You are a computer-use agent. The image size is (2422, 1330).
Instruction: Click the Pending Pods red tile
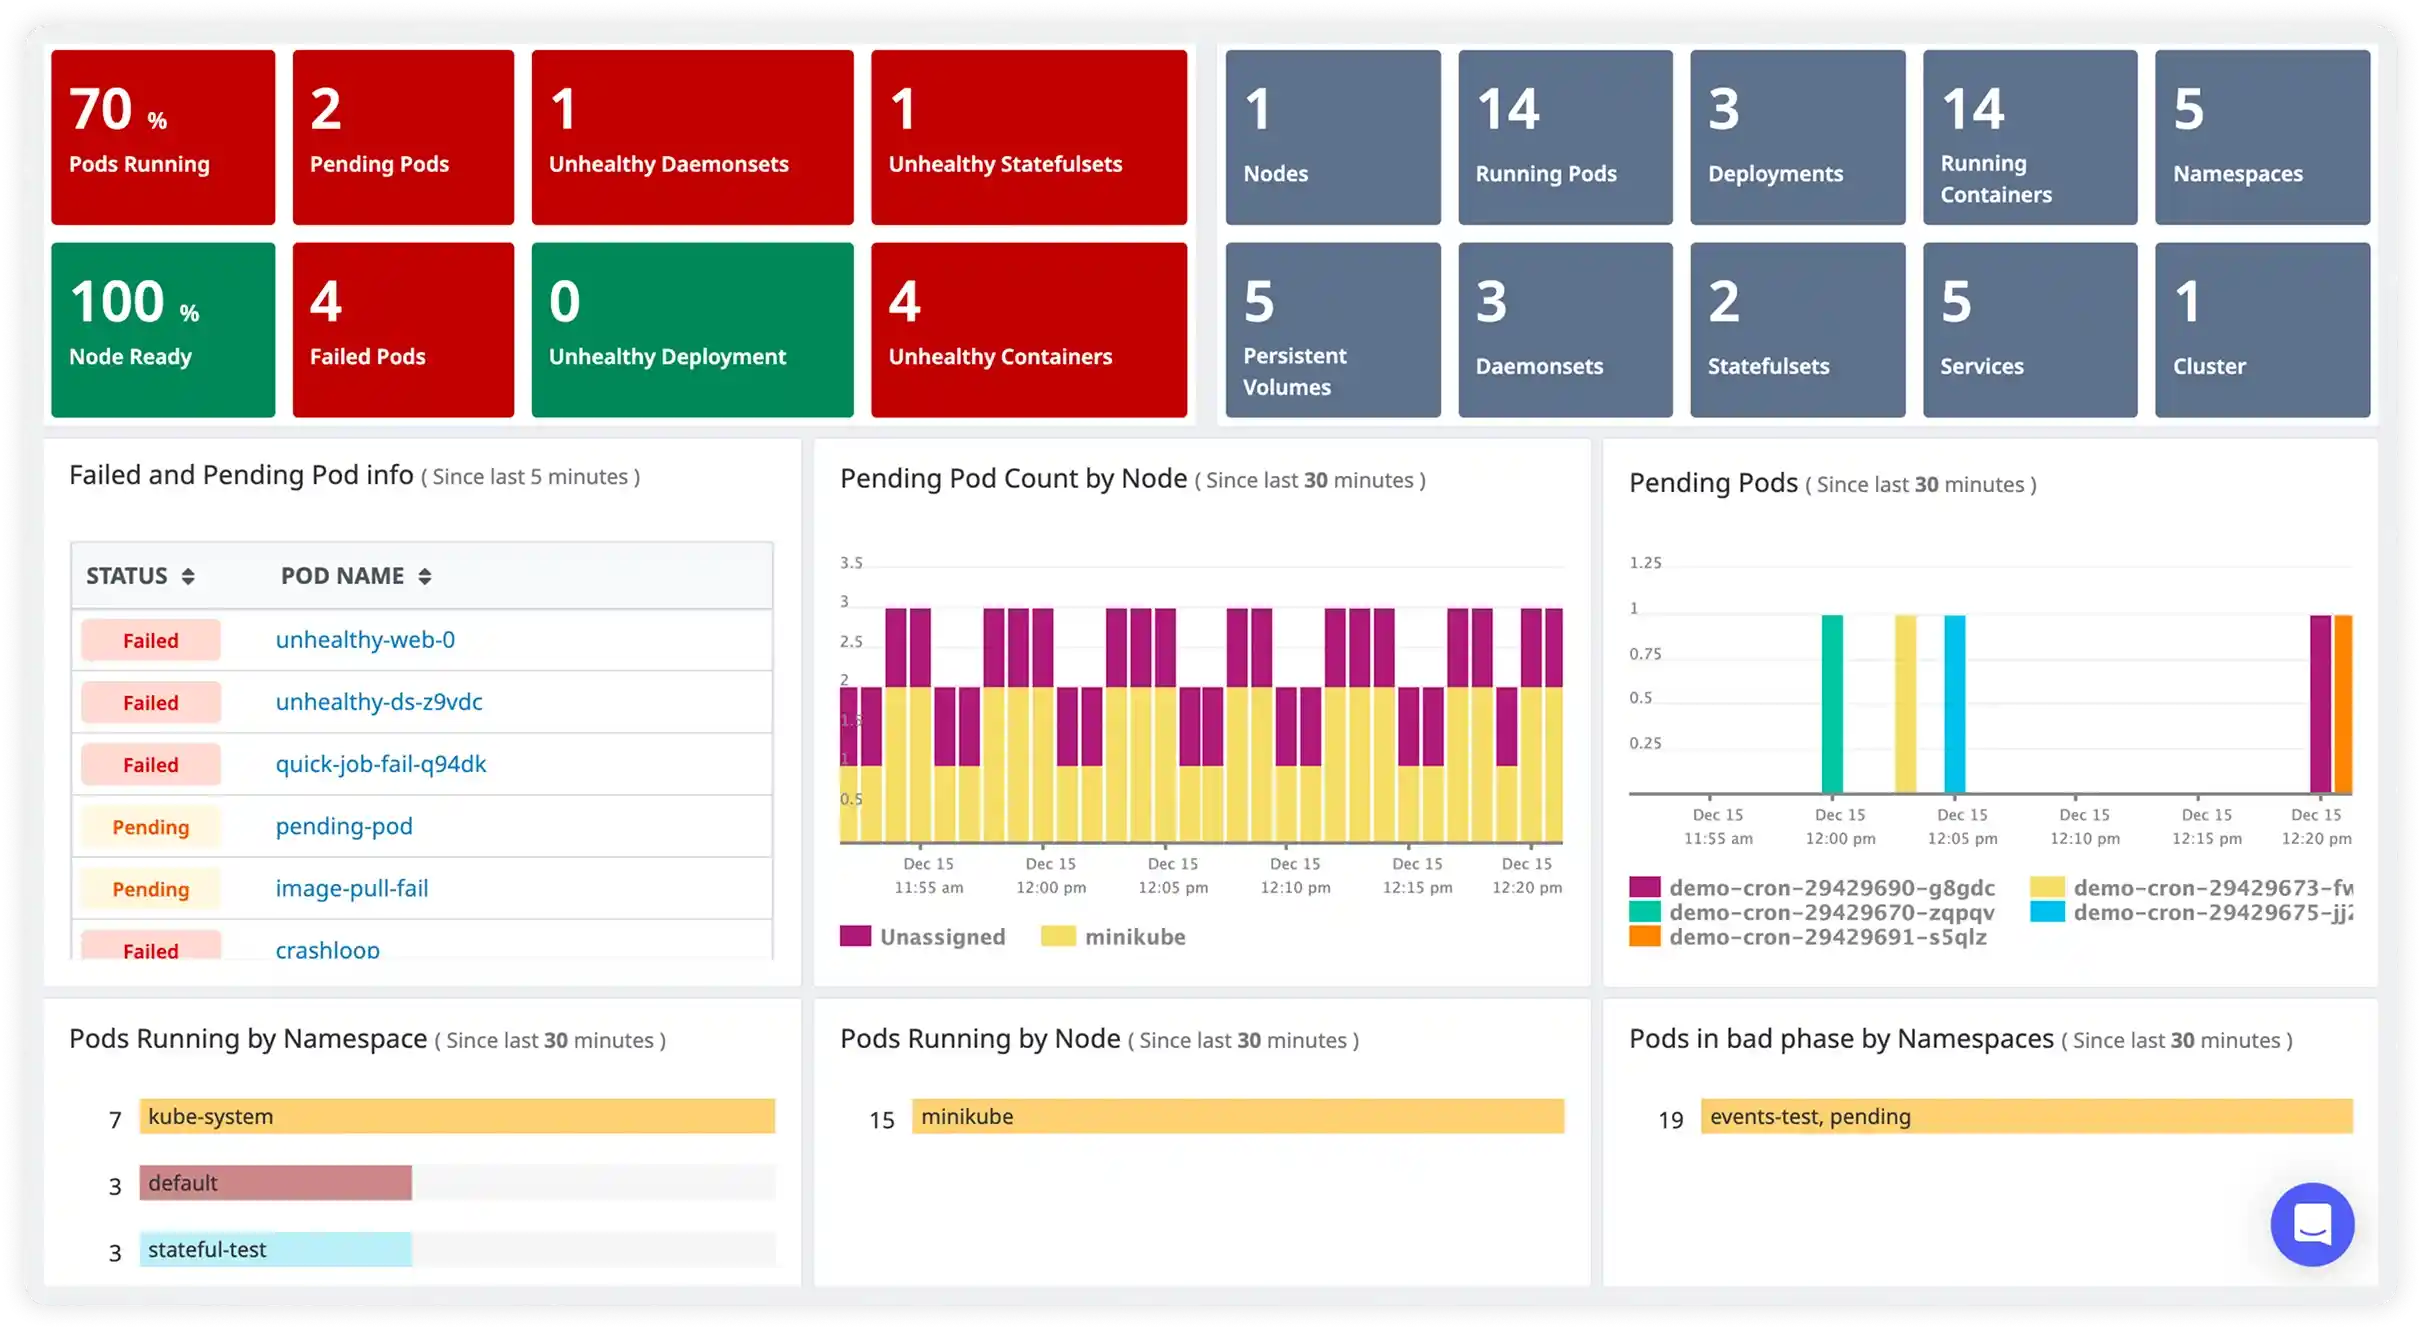click(x=403, y=137)
